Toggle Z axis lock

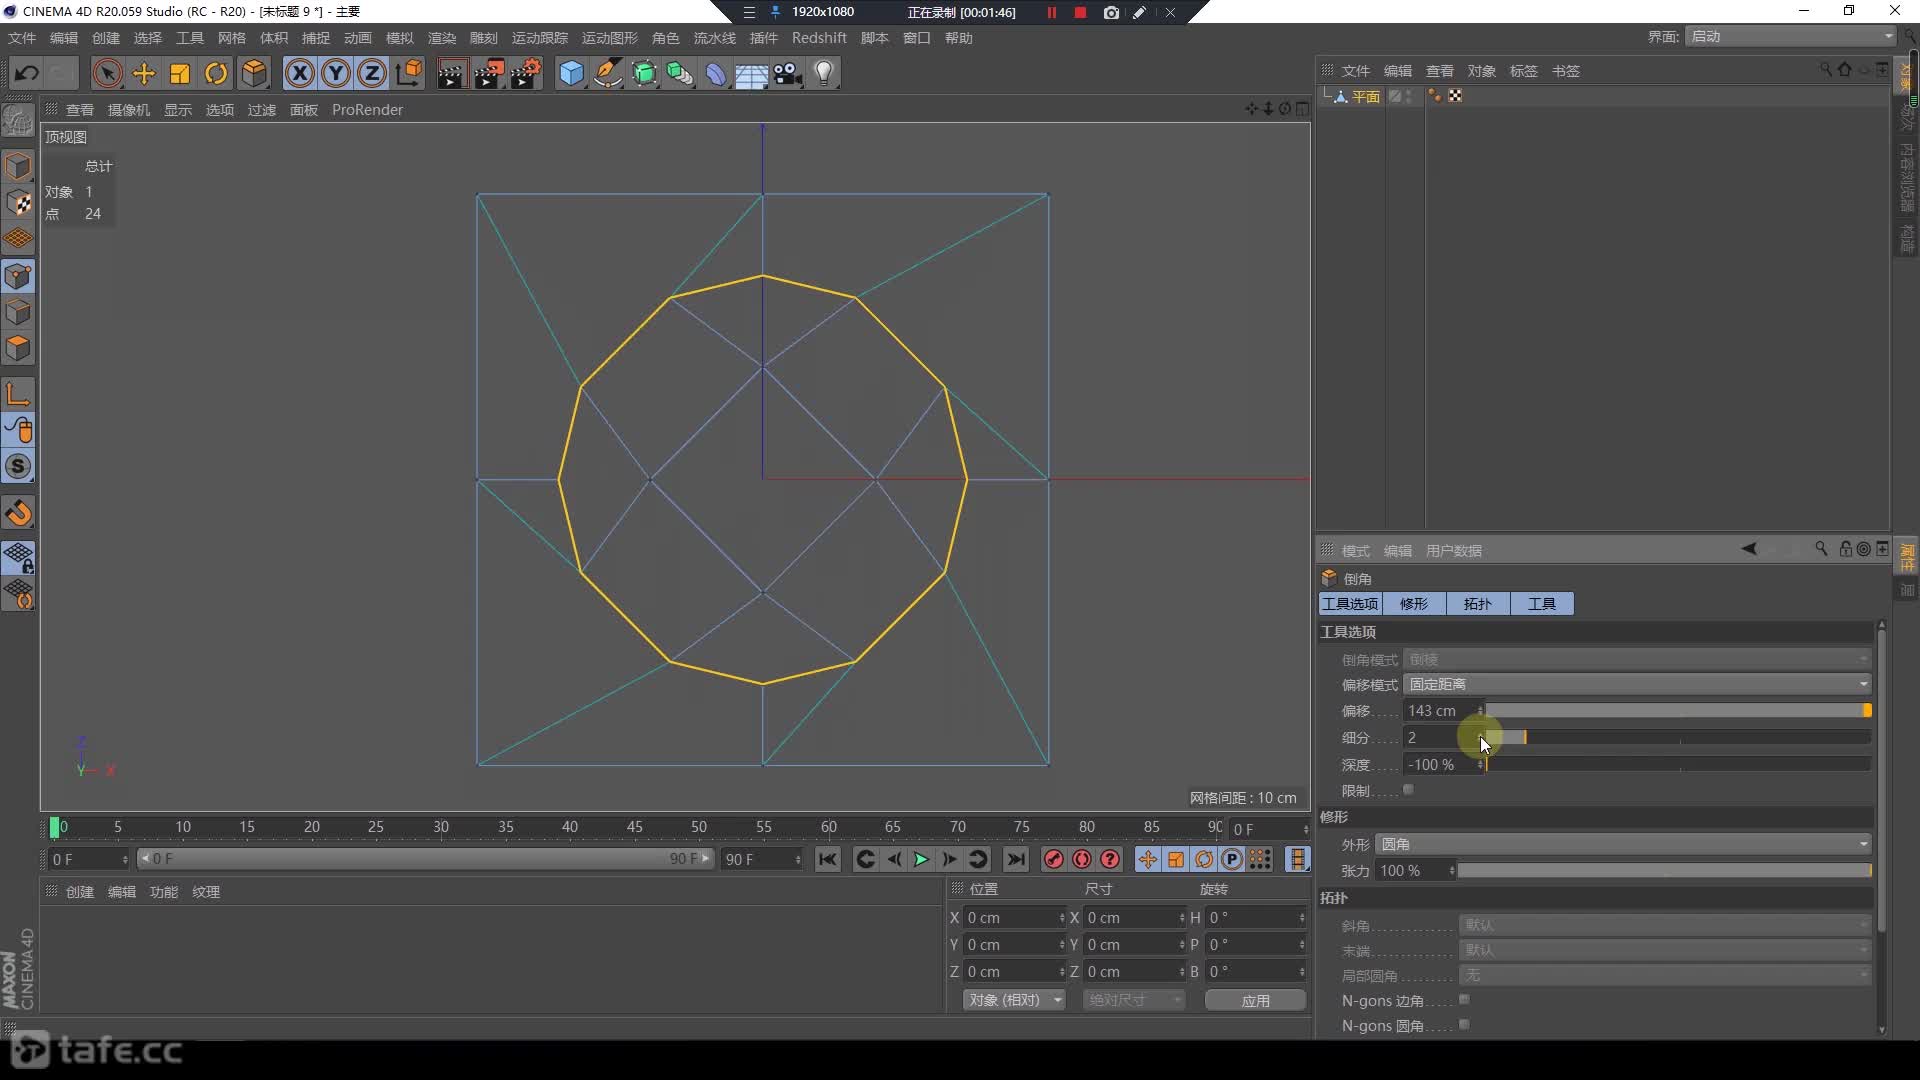[372, 73]
